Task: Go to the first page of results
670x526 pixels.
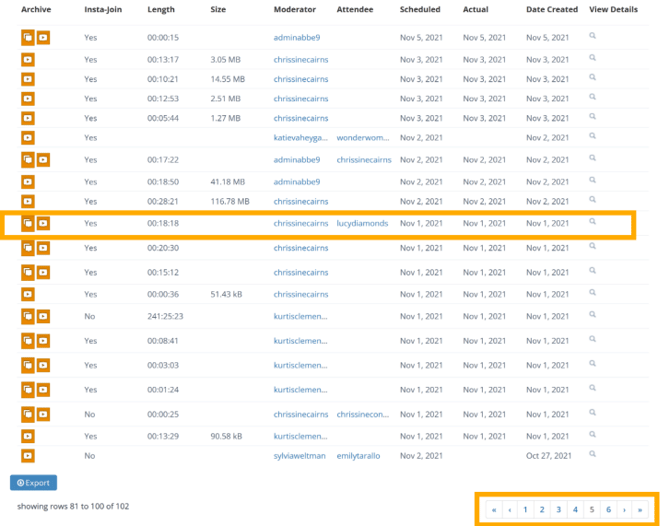Action: (x=493, y=510)
